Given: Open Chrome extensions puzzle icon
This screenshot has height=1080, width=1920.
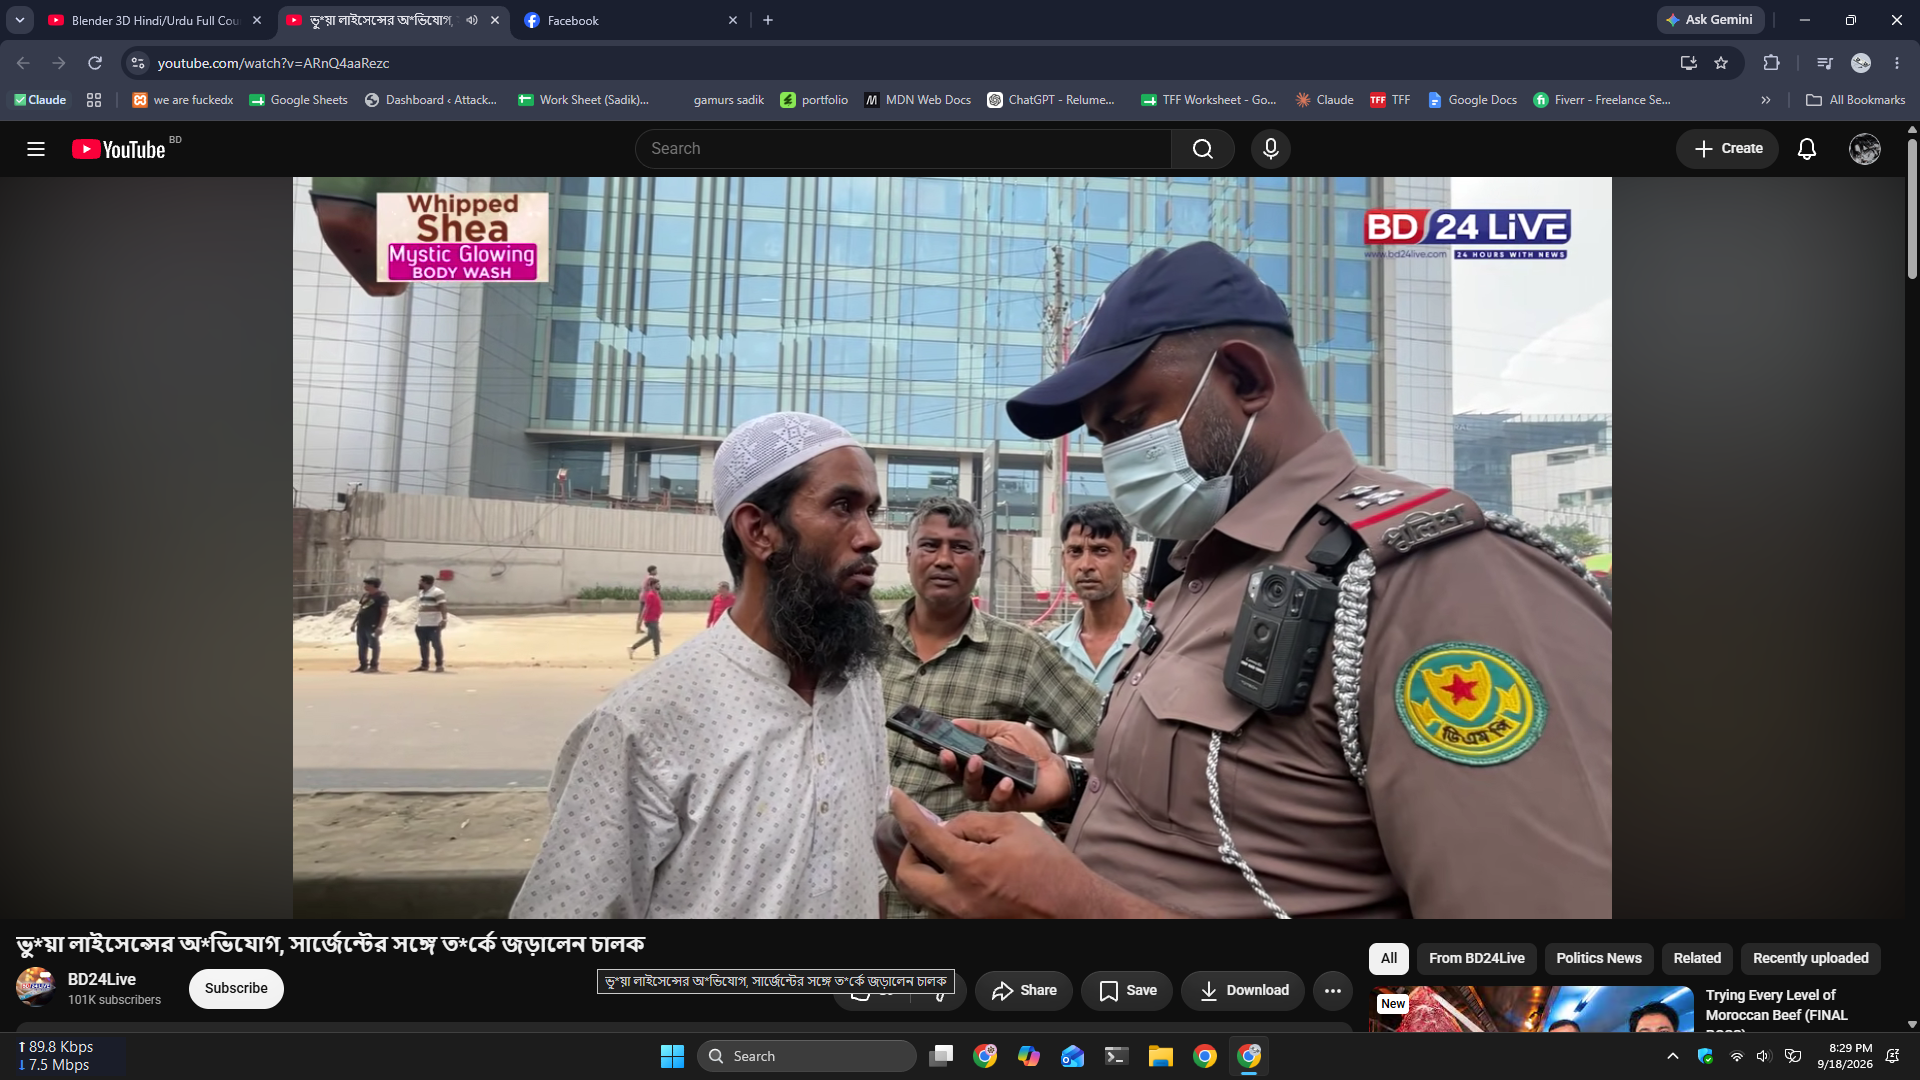Looking at the screenshot, I should coord(1771,63).
